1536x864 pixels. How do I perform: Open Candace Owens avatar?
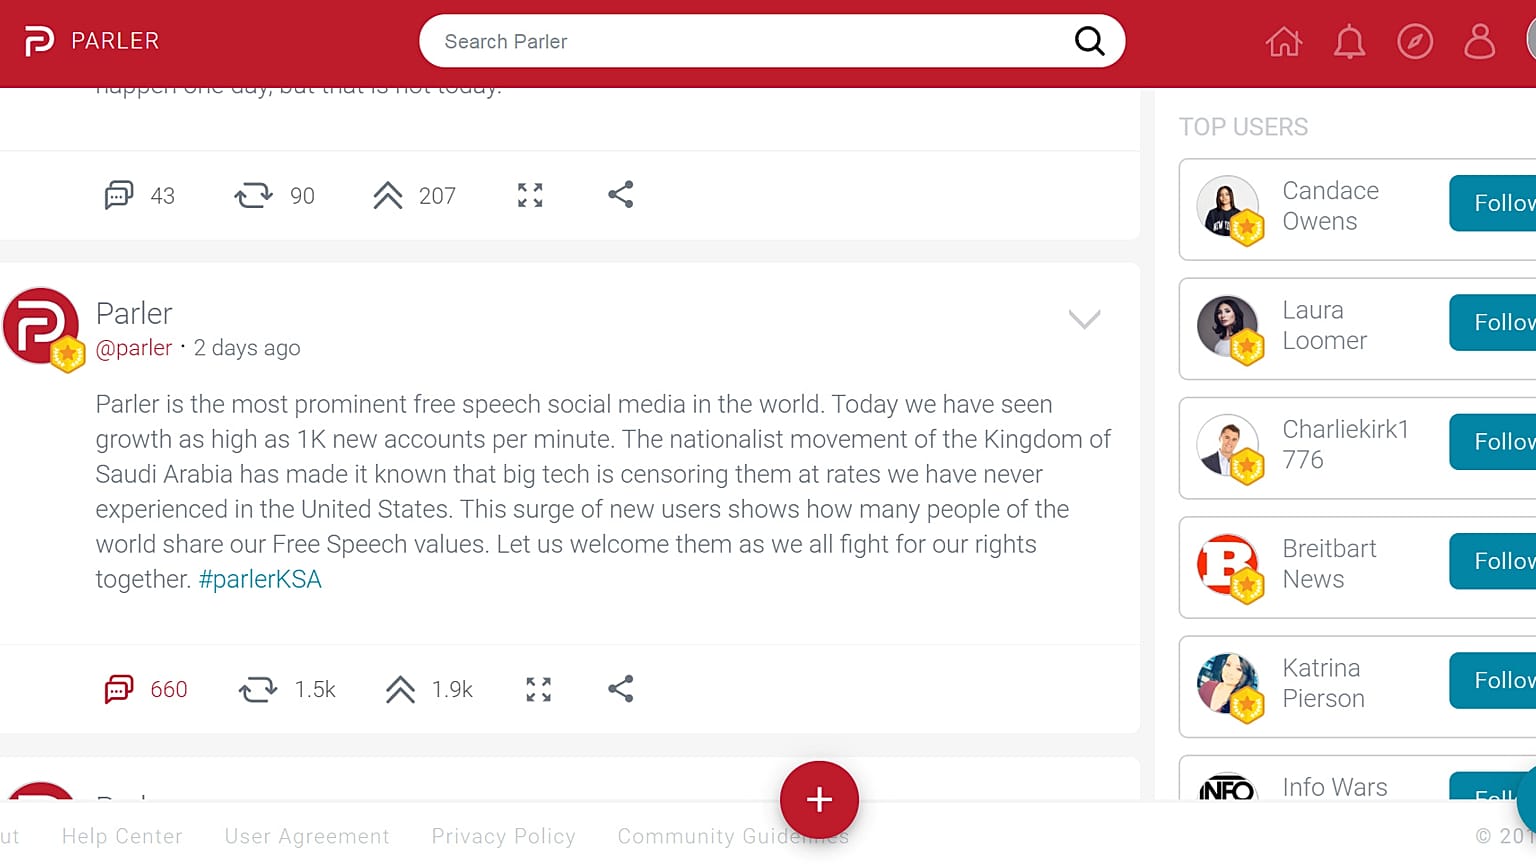1229,207
